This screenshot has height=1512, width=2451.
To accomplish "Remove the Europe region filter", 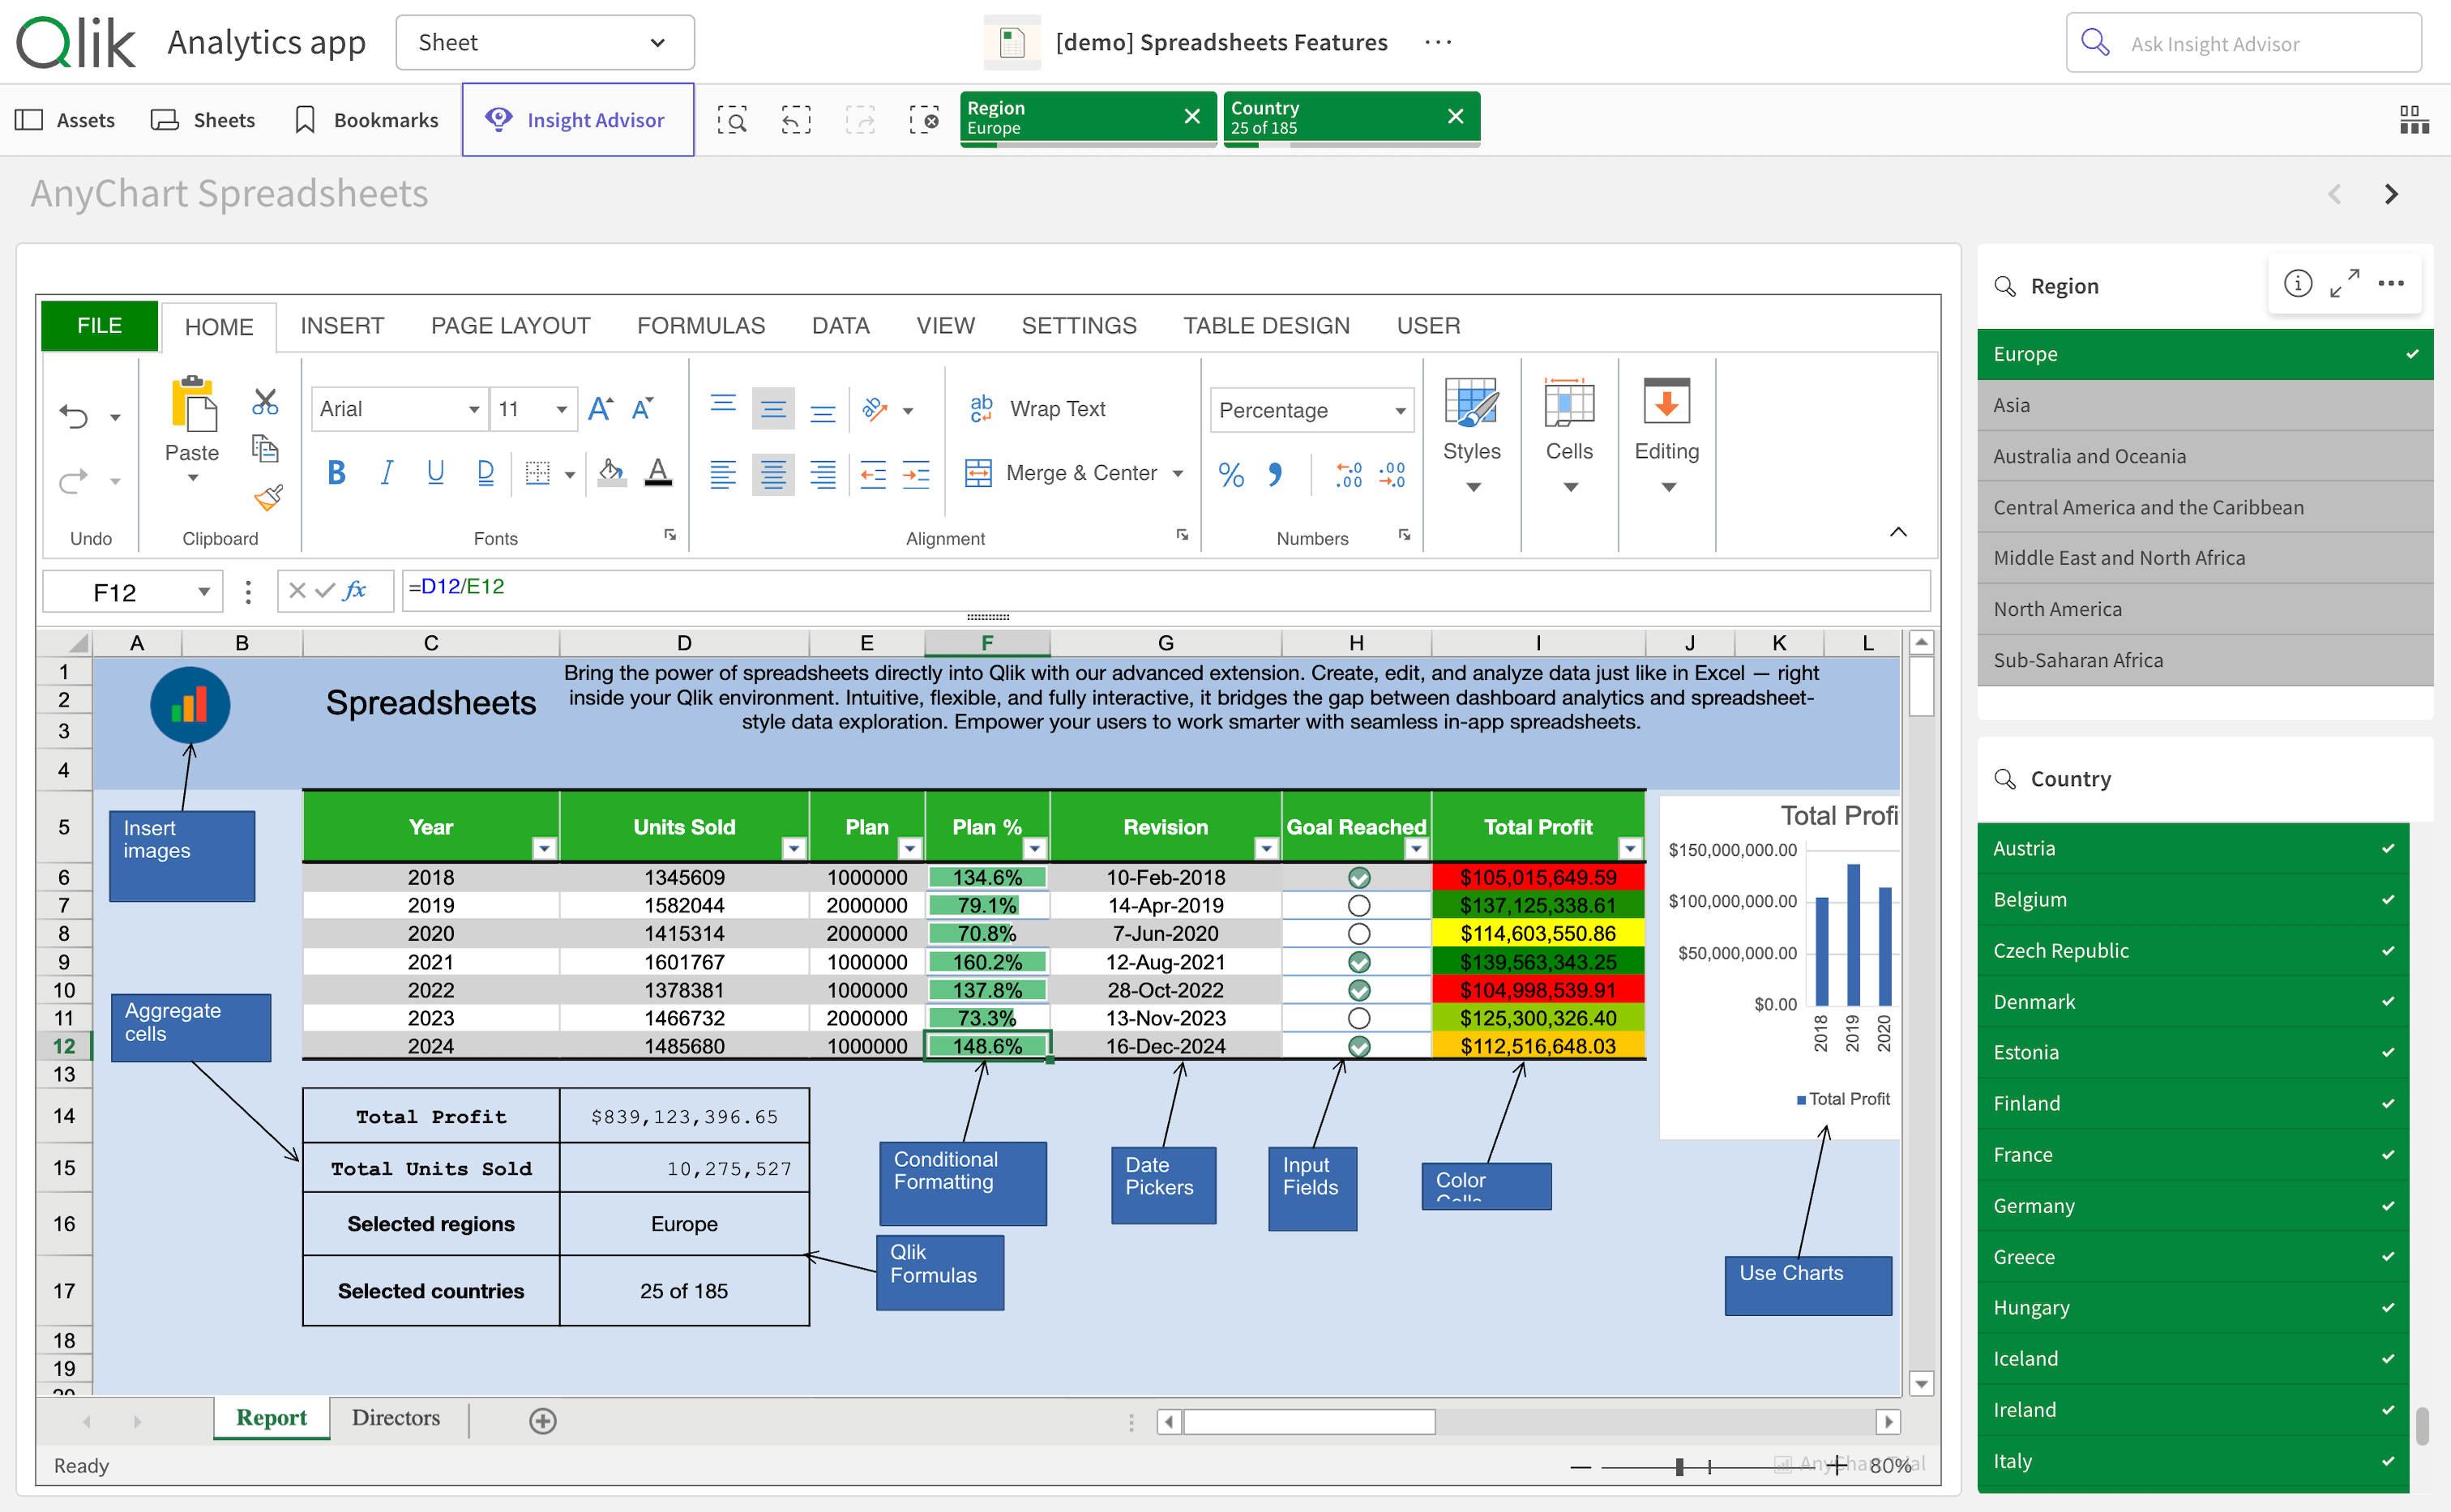I will (1192, 116).
